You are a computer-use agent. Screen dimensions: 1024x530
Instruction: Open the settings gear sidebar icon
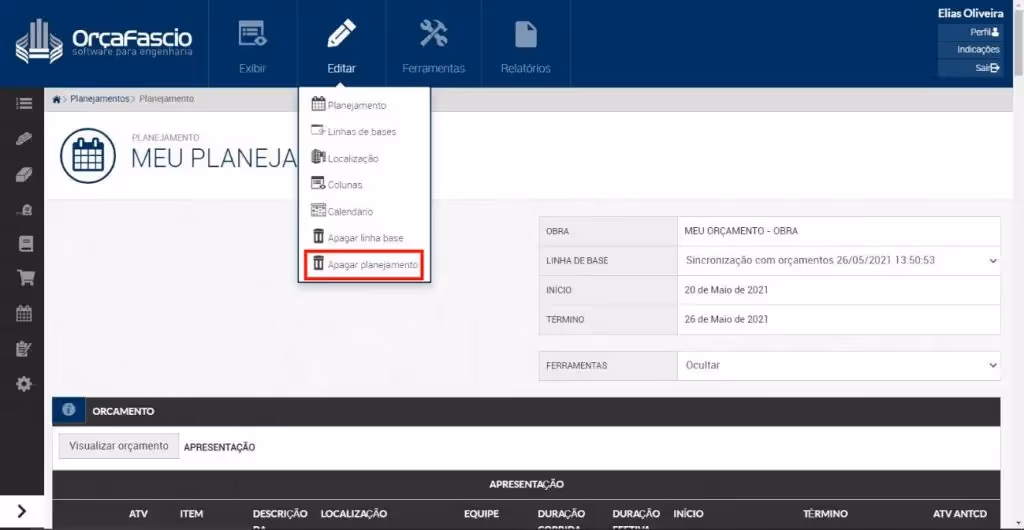24,384
